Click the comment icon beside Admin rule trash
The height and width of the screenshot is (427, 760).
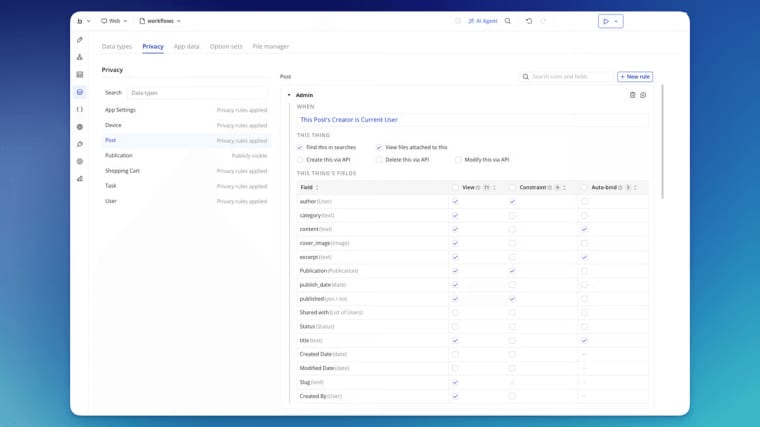[643, 95]
